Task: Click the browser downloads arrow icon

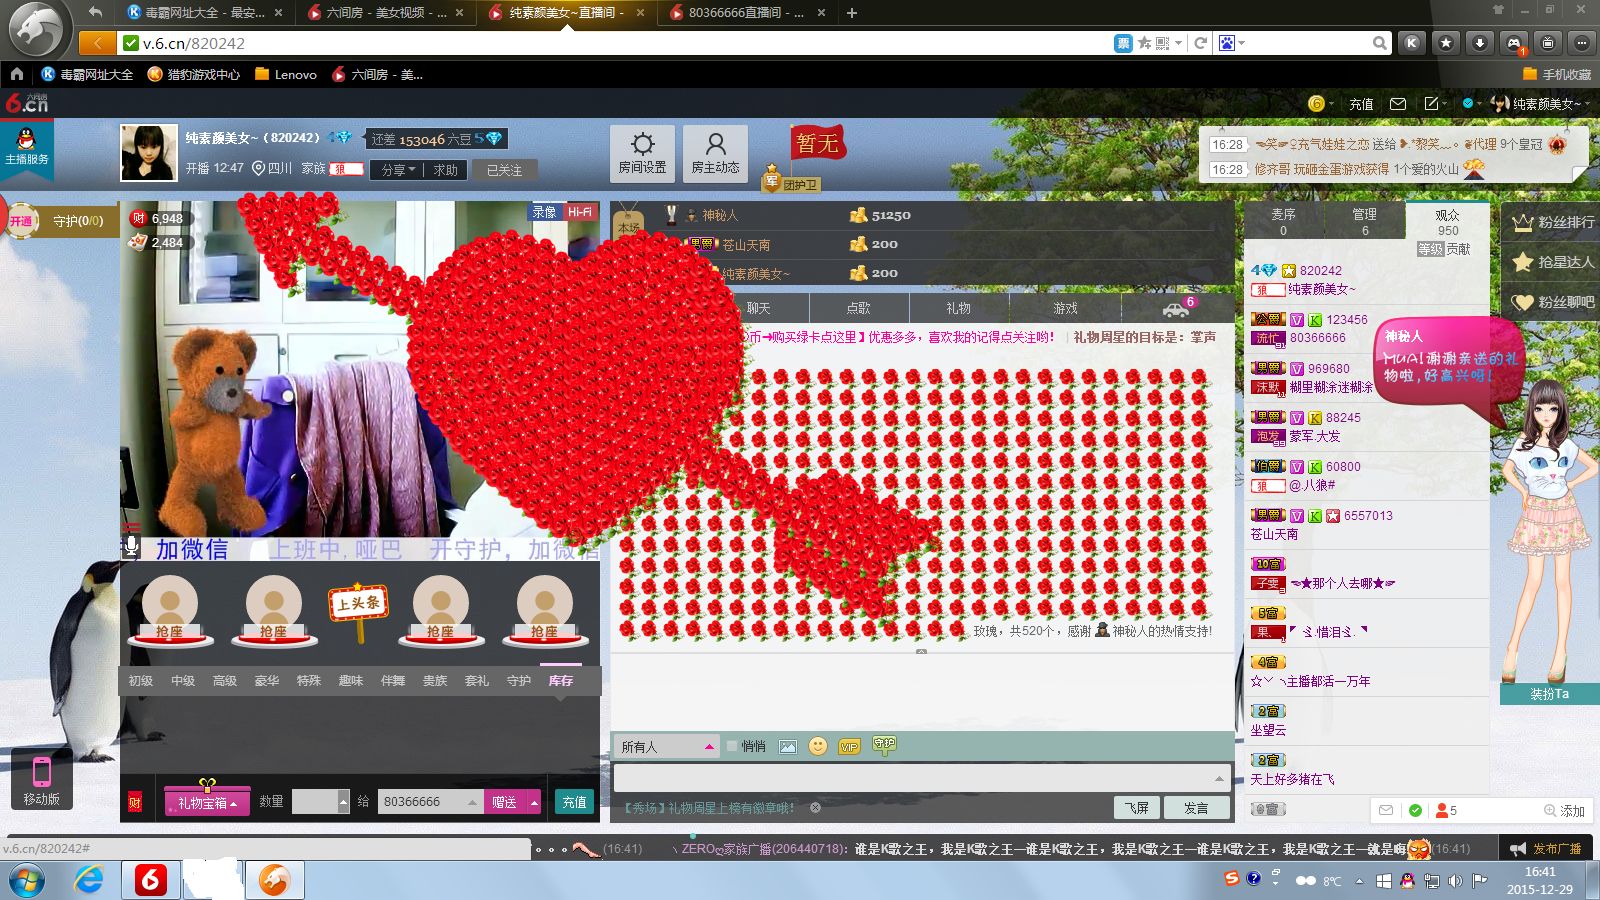Action: tap(1480, 43)
